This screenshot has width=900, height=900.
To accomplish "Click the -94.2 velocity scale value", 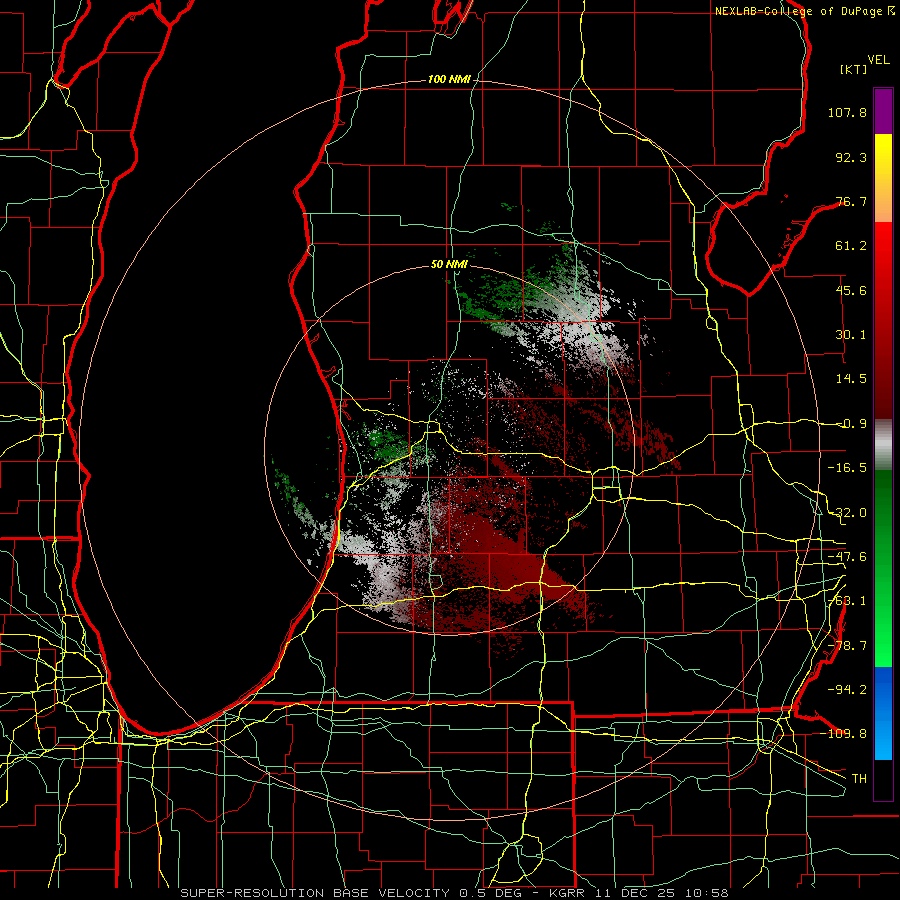I will pyautogui.click(x=847, y=689).
